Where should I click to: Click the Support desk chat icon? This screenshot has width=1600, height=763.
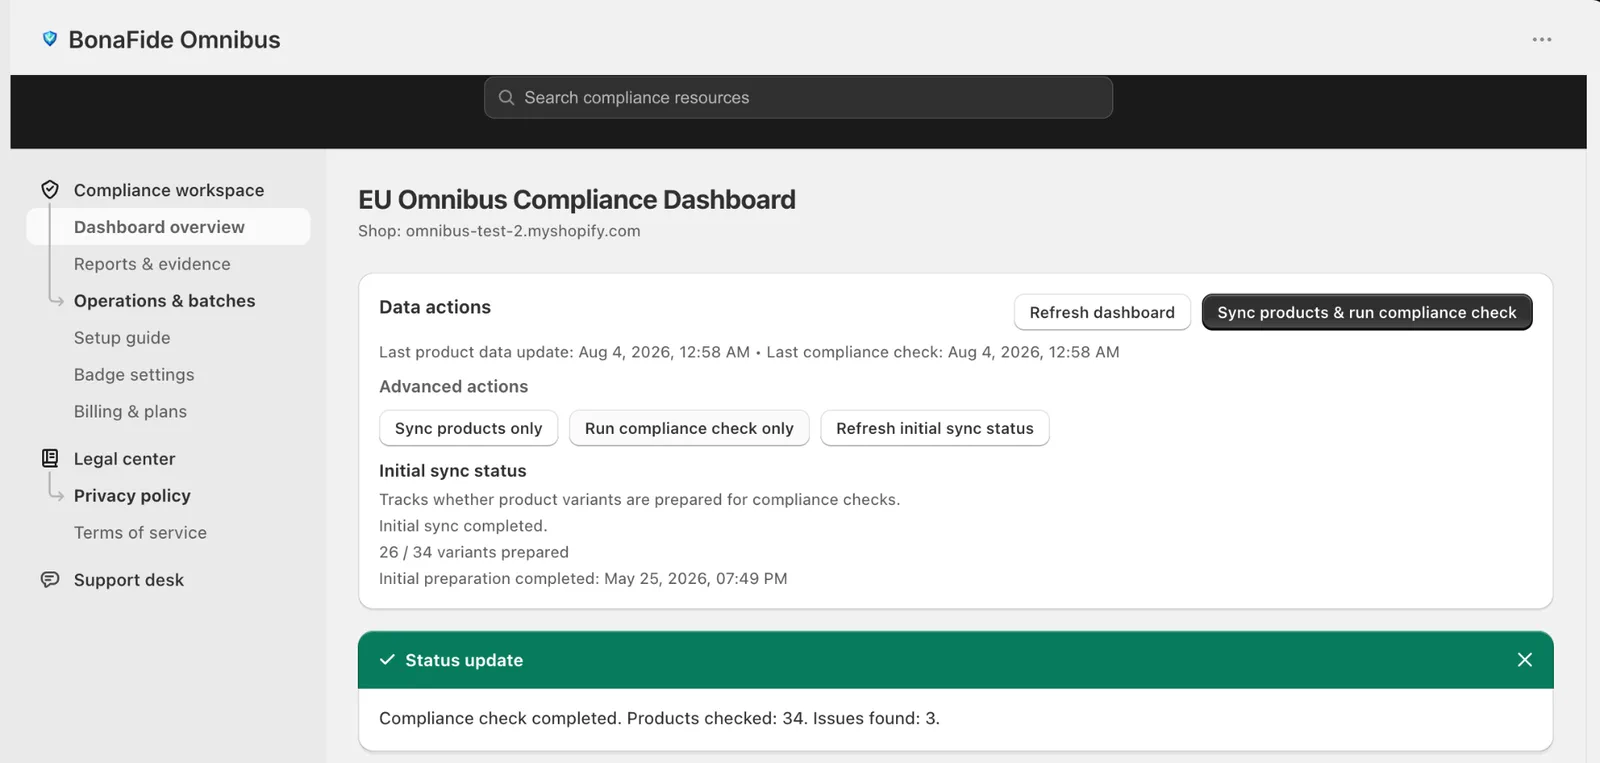50,580
